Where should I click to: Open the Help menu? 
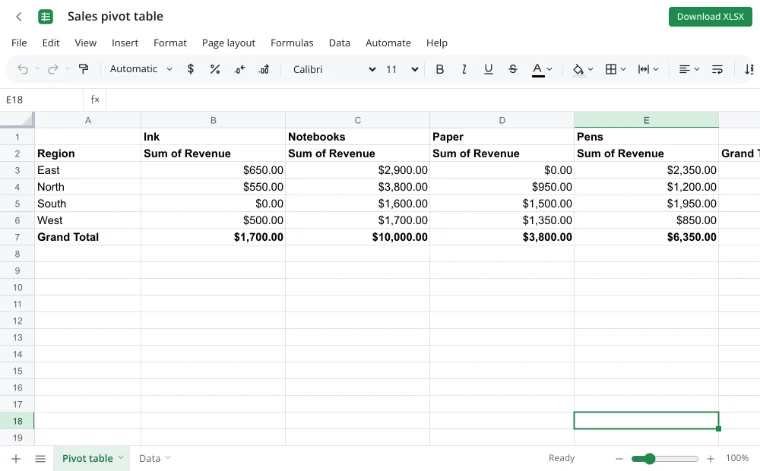tap(437, 43)
